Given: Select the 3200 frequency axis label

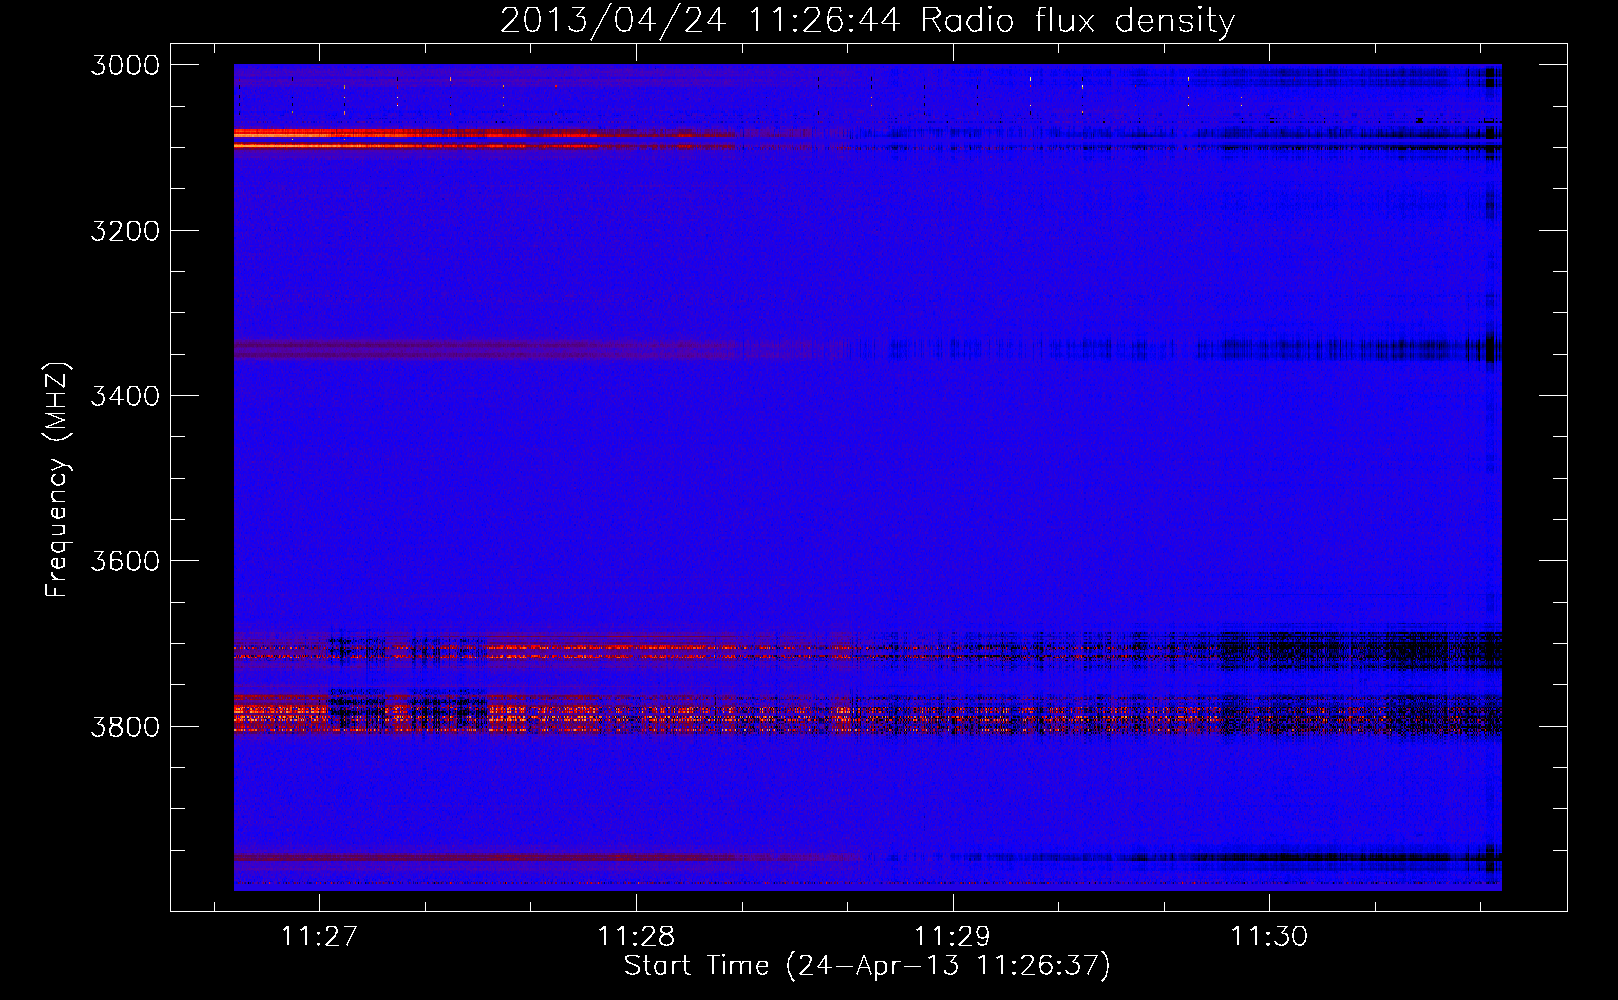Looking at the screenshot, I should (x=125, y=231).
